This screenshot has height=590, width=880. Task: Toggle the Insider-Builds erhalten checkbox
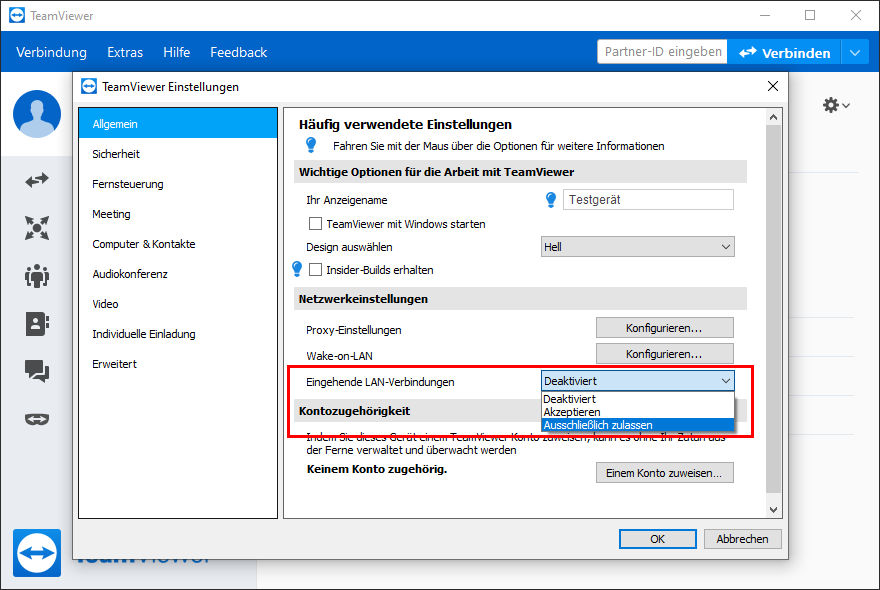315,270
